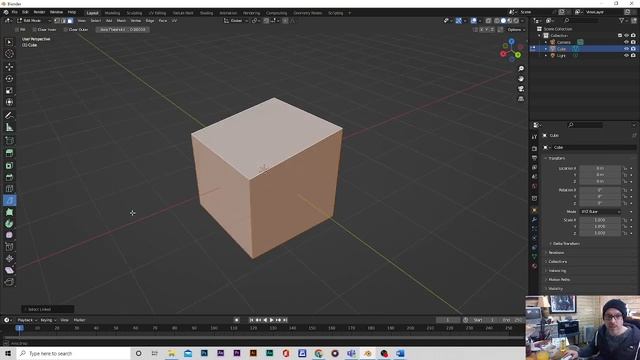Select the Scale tool
Viewport: 640px width, 360px height.
9,90
